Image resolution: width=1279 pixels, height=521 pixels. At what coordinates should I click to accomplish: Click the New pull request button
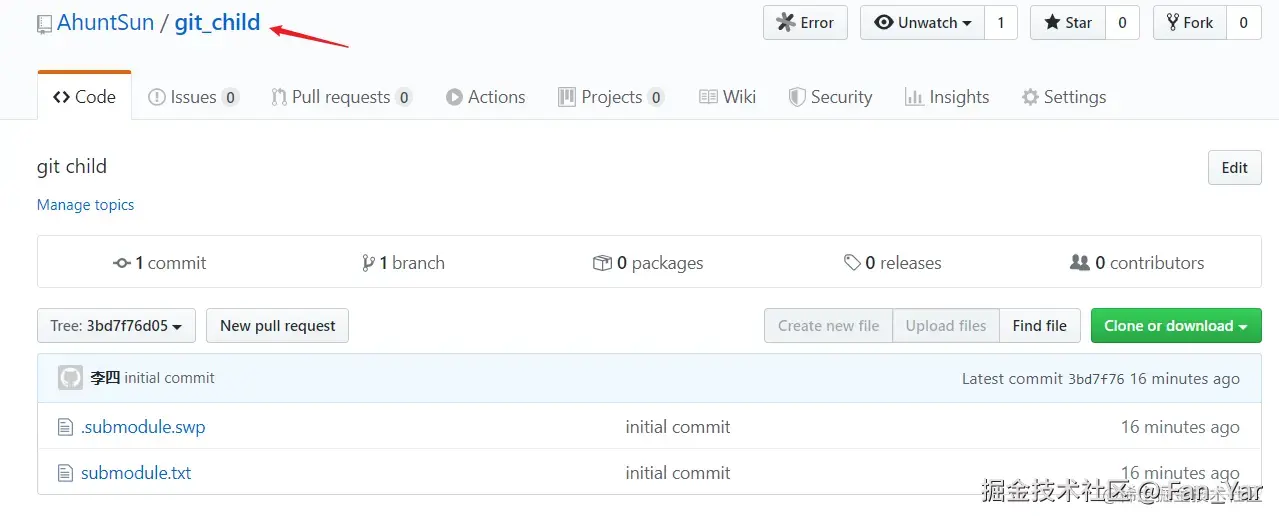click(x=277, y=326)
